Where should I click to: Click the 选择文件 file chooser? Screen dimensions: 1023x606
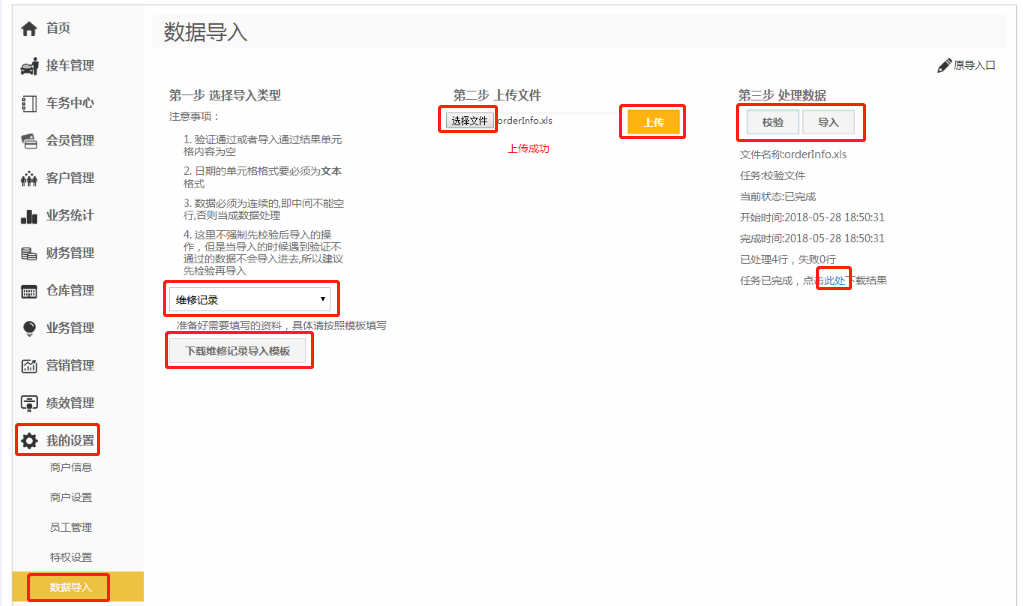pyautogui.click(x=469, y=121)
